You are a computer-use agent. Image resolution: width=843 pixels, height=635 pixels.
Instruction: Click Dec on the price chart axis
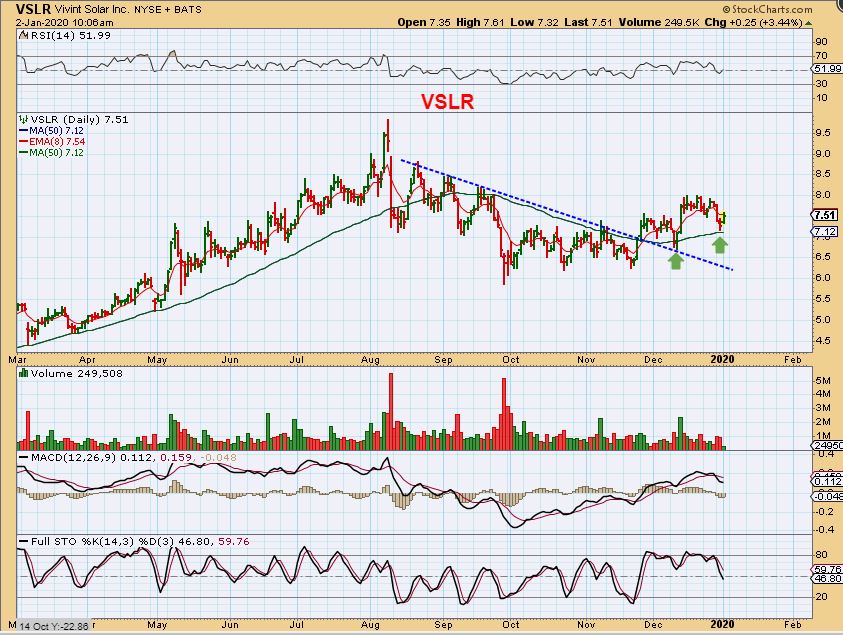click(653, 360)
